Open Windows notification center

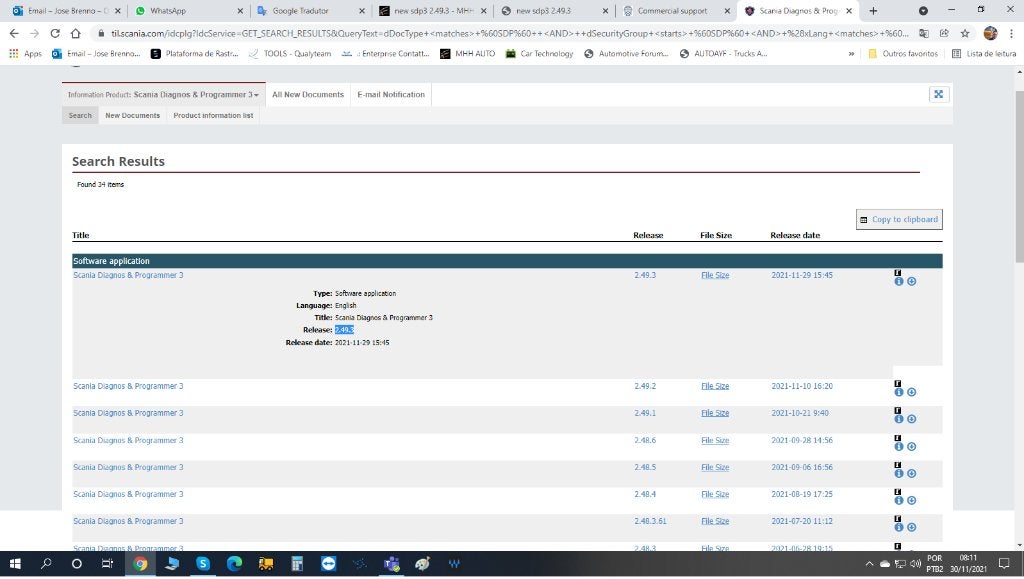1004,563
